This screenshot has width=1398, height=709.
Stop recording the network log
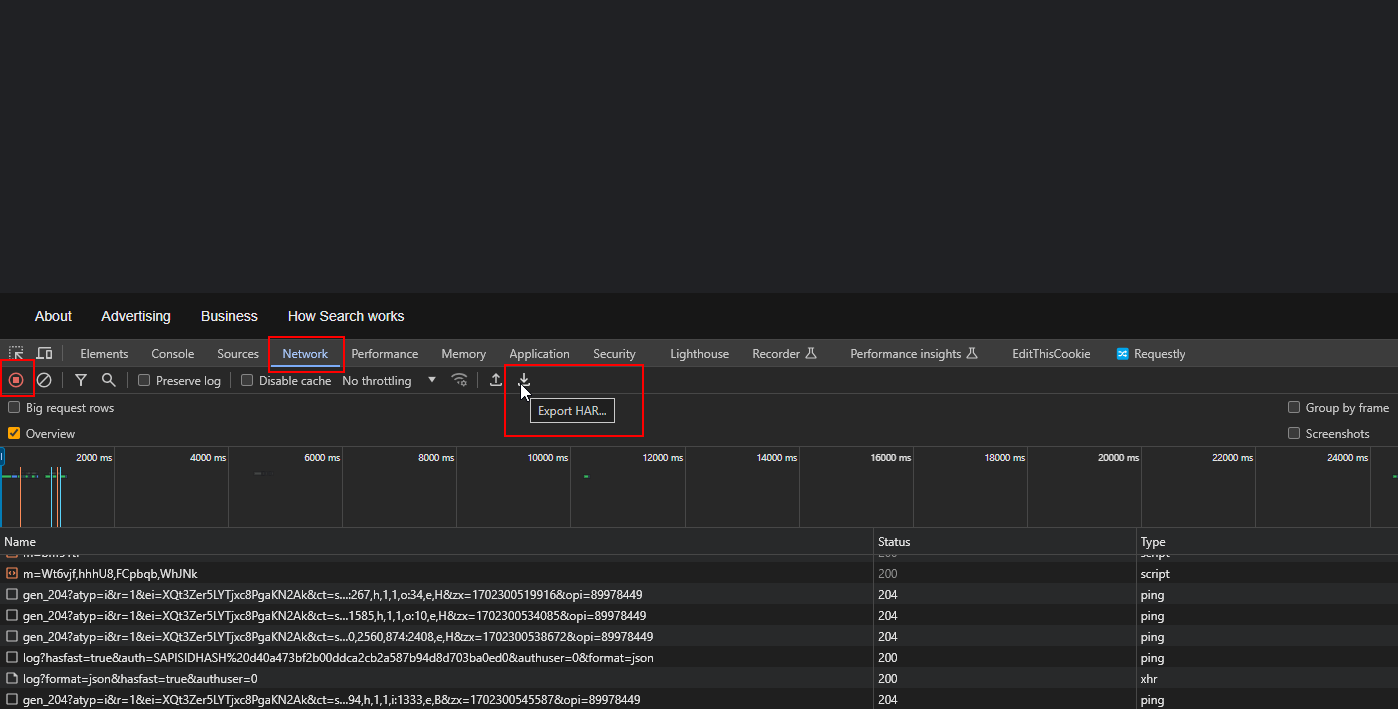point(16,380)
